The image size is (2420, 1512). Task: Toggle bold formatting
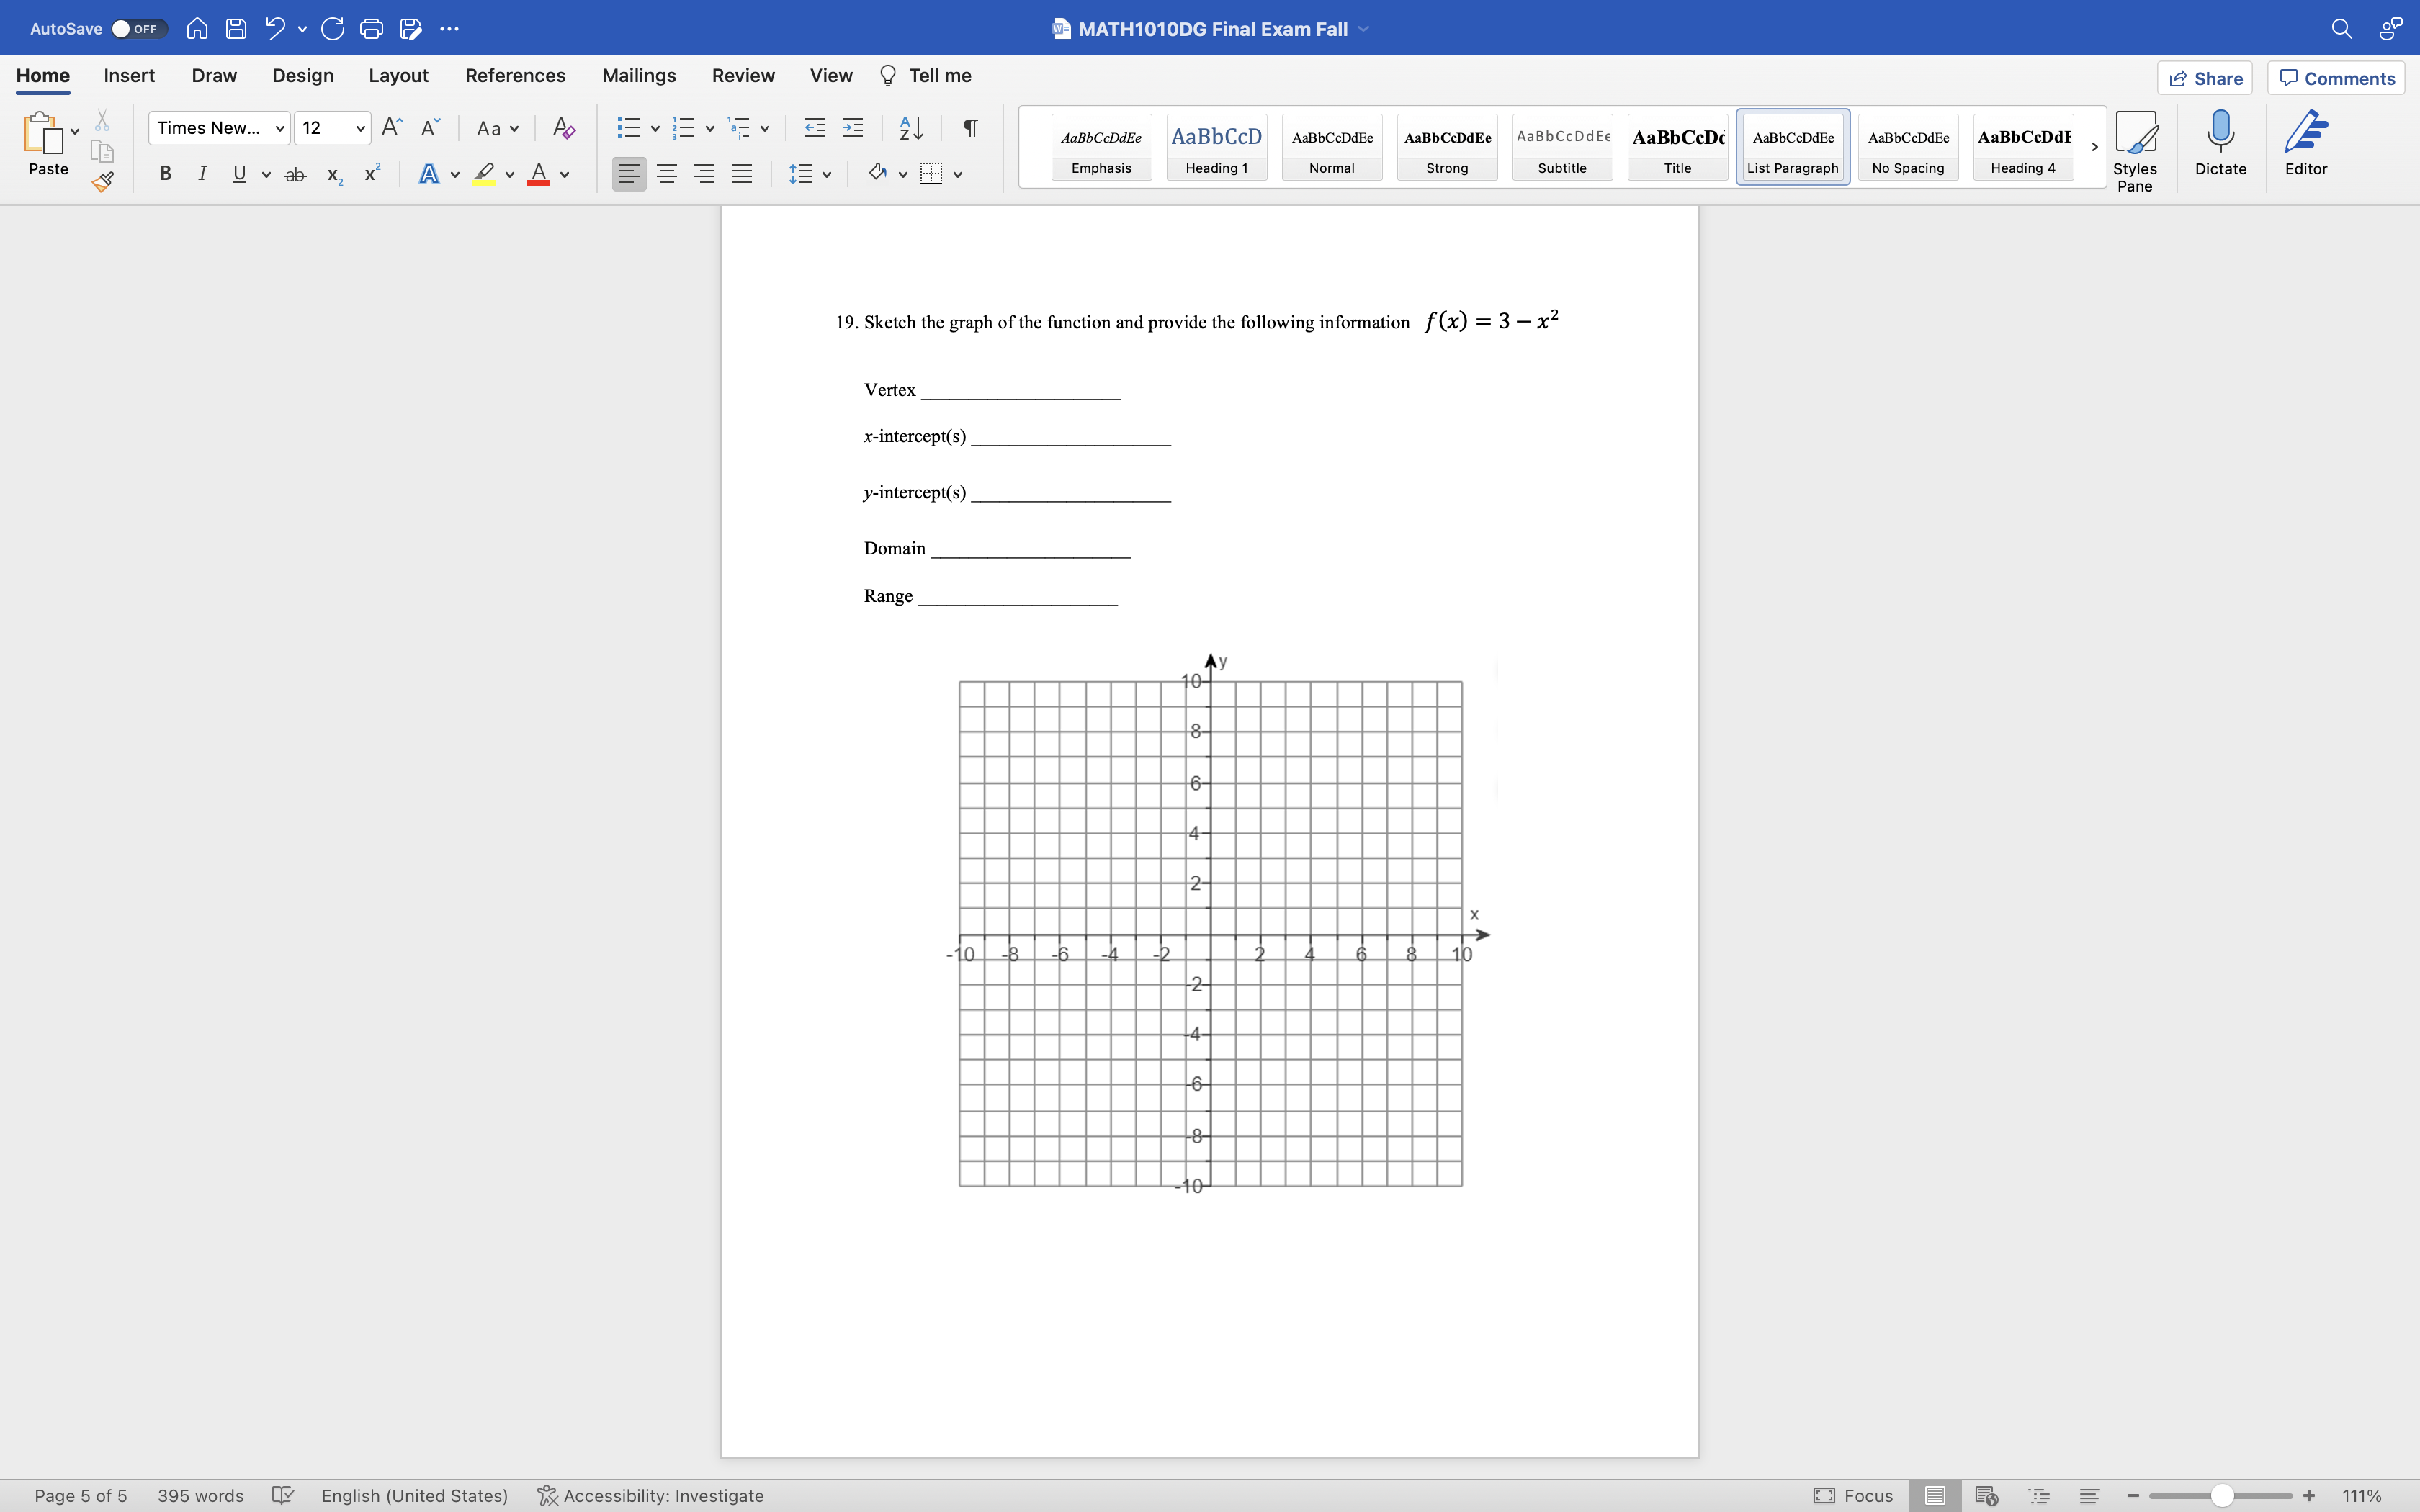coord(165,173)
